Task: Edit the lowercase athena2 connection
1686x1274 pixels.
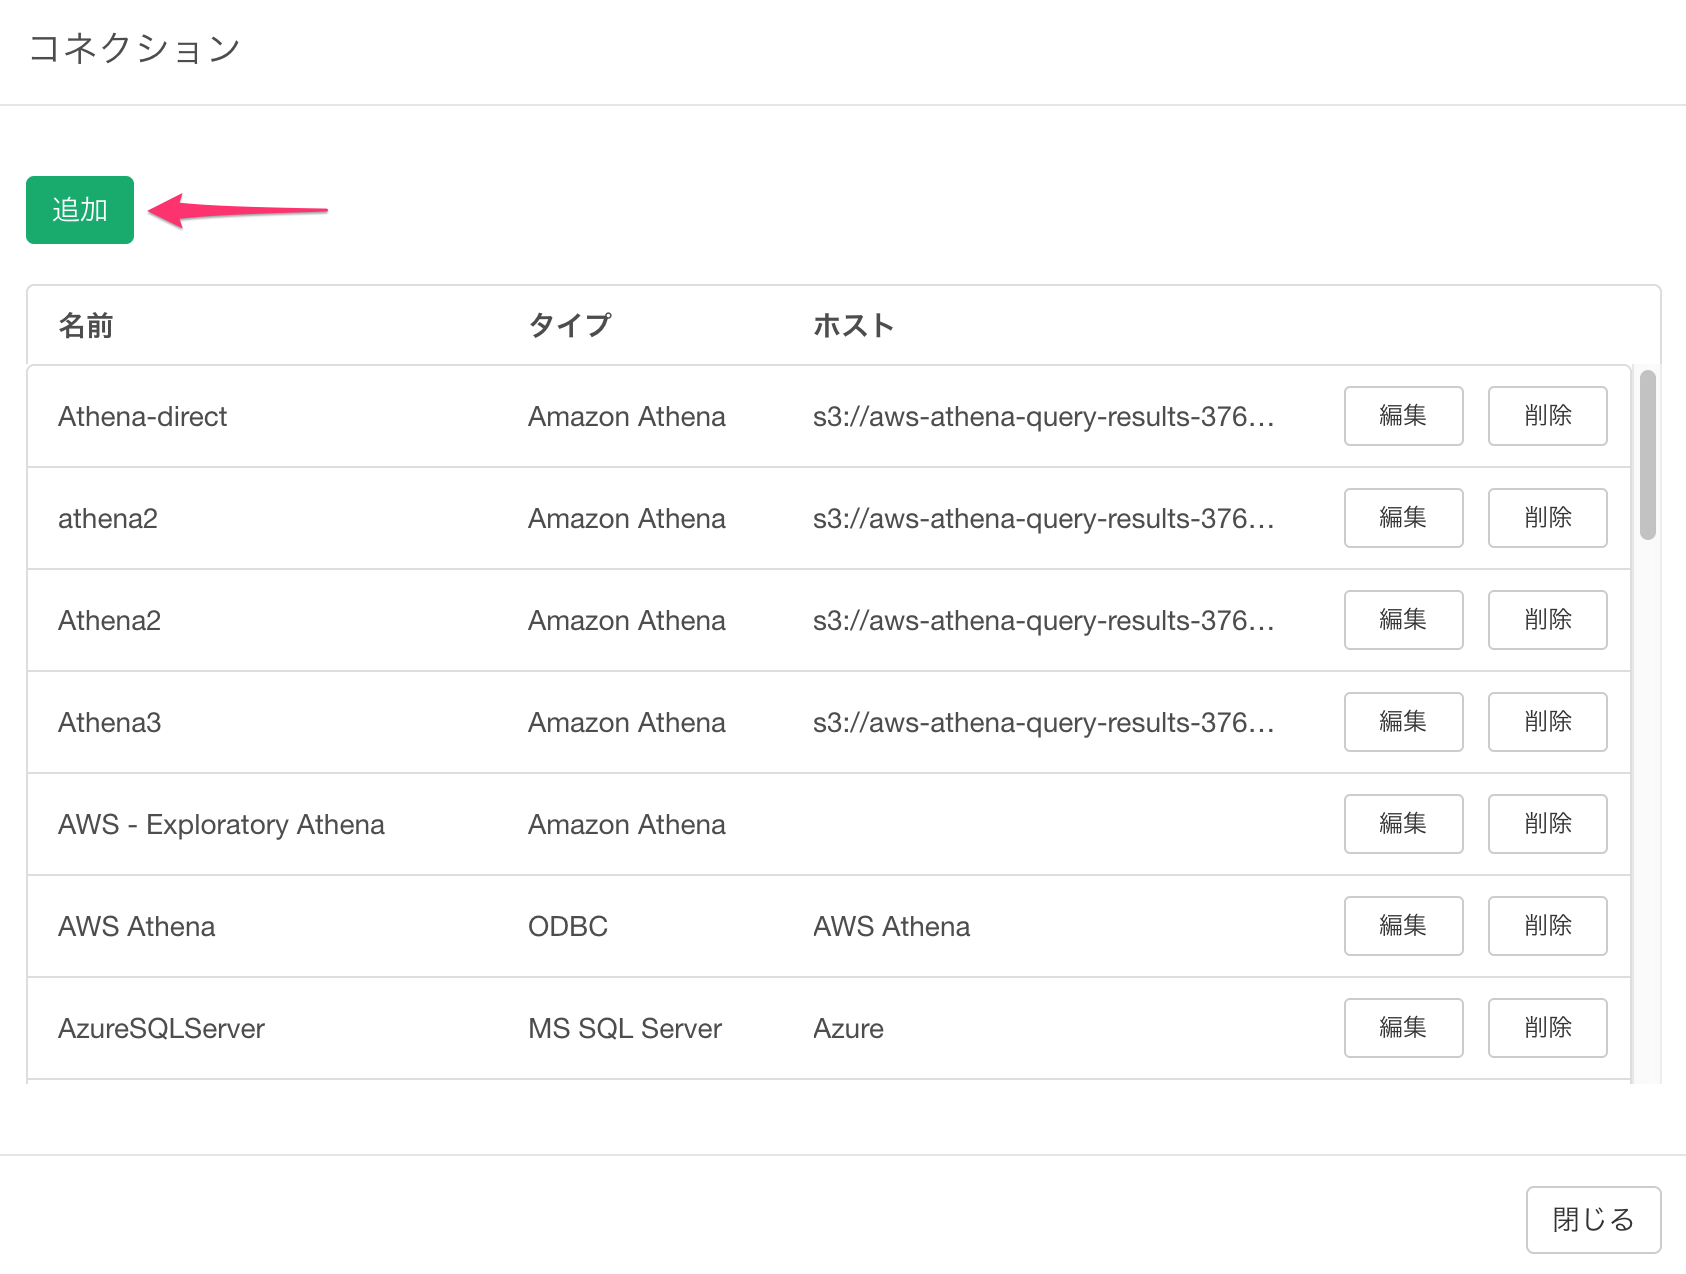Action: [x=1403, y=518]
